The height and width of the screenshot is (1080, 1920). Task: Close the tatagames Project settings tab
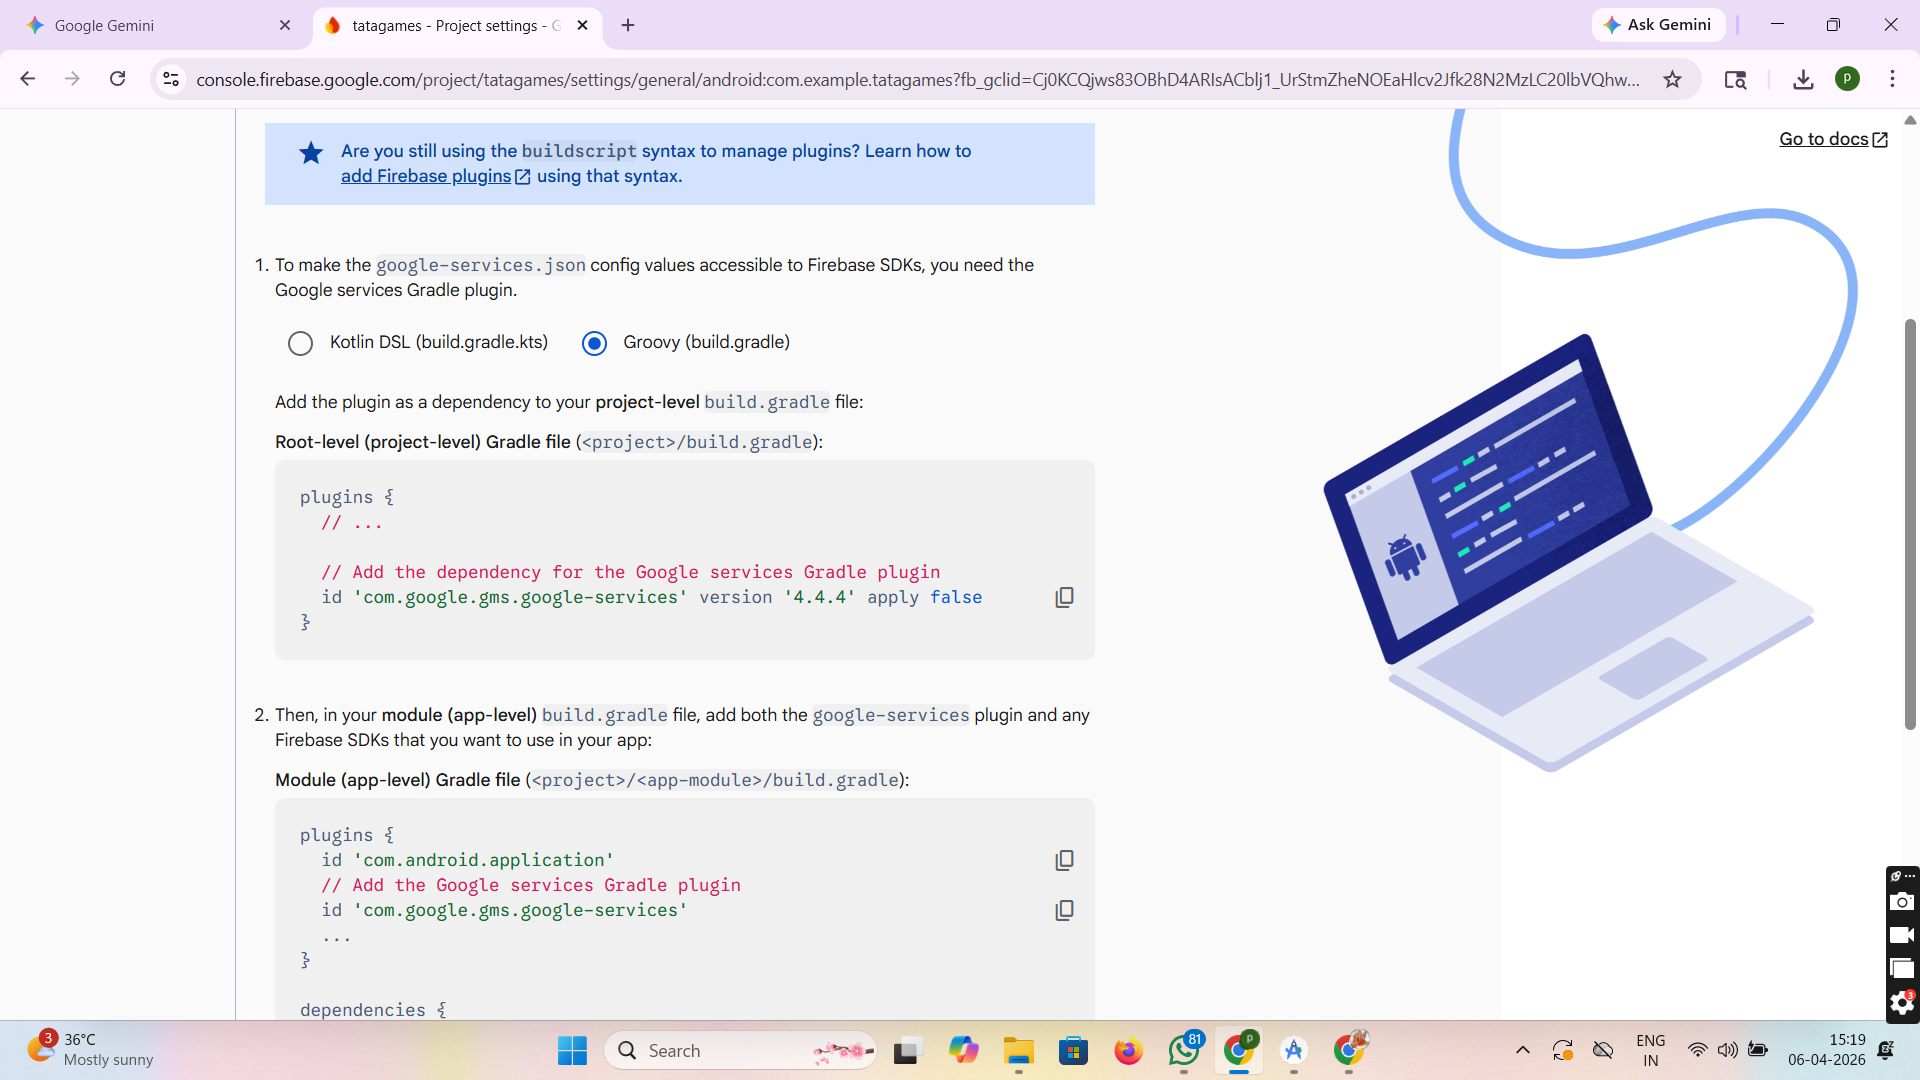point(583,25)
